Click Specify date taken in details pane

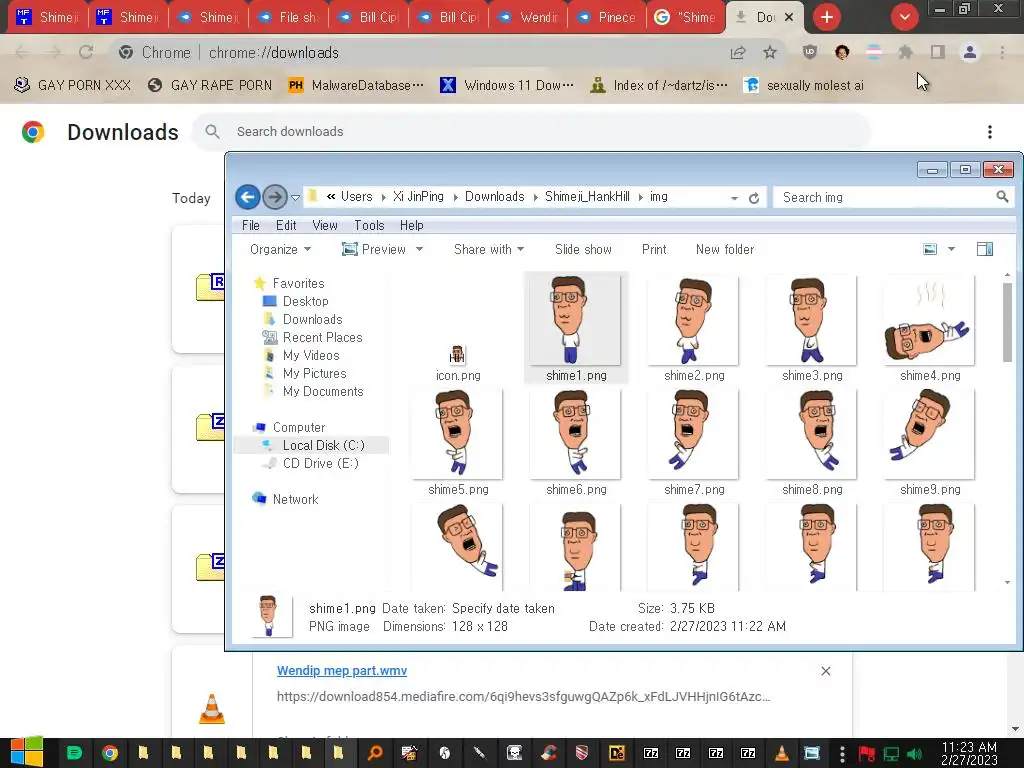[x=503, y=609]
